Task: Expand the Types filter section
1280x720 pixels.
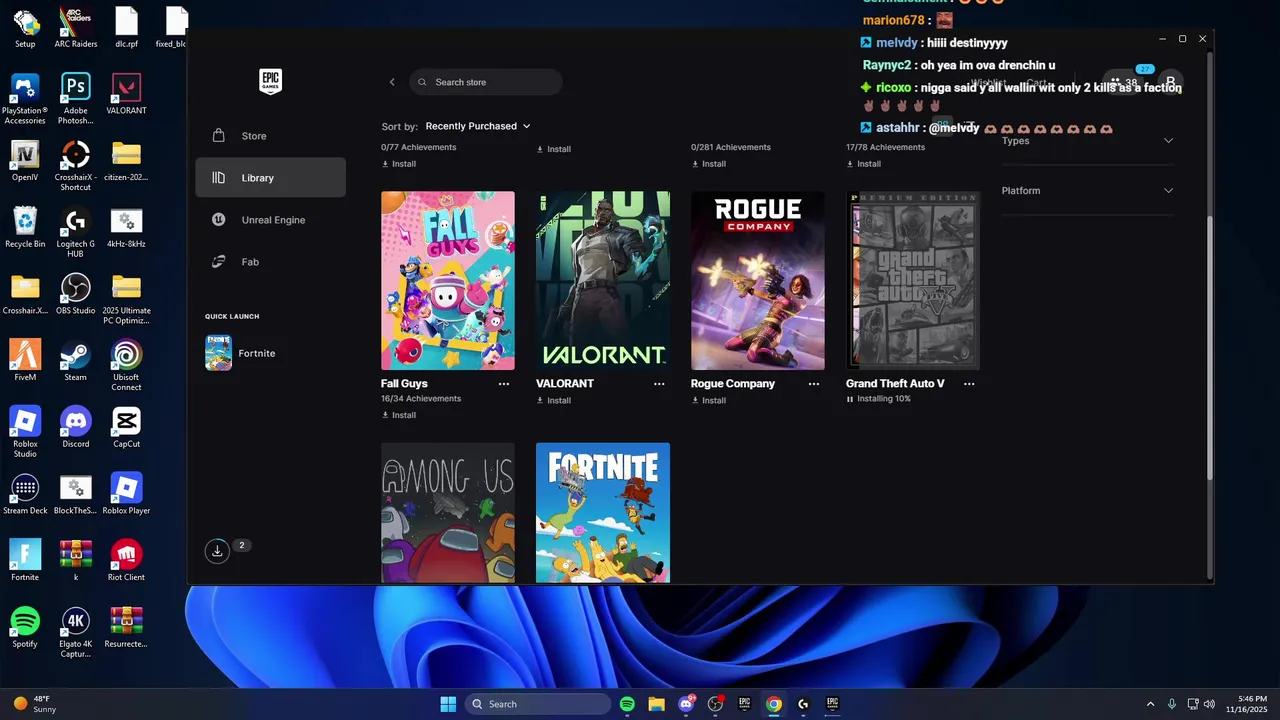Action: click(1087, 140)
